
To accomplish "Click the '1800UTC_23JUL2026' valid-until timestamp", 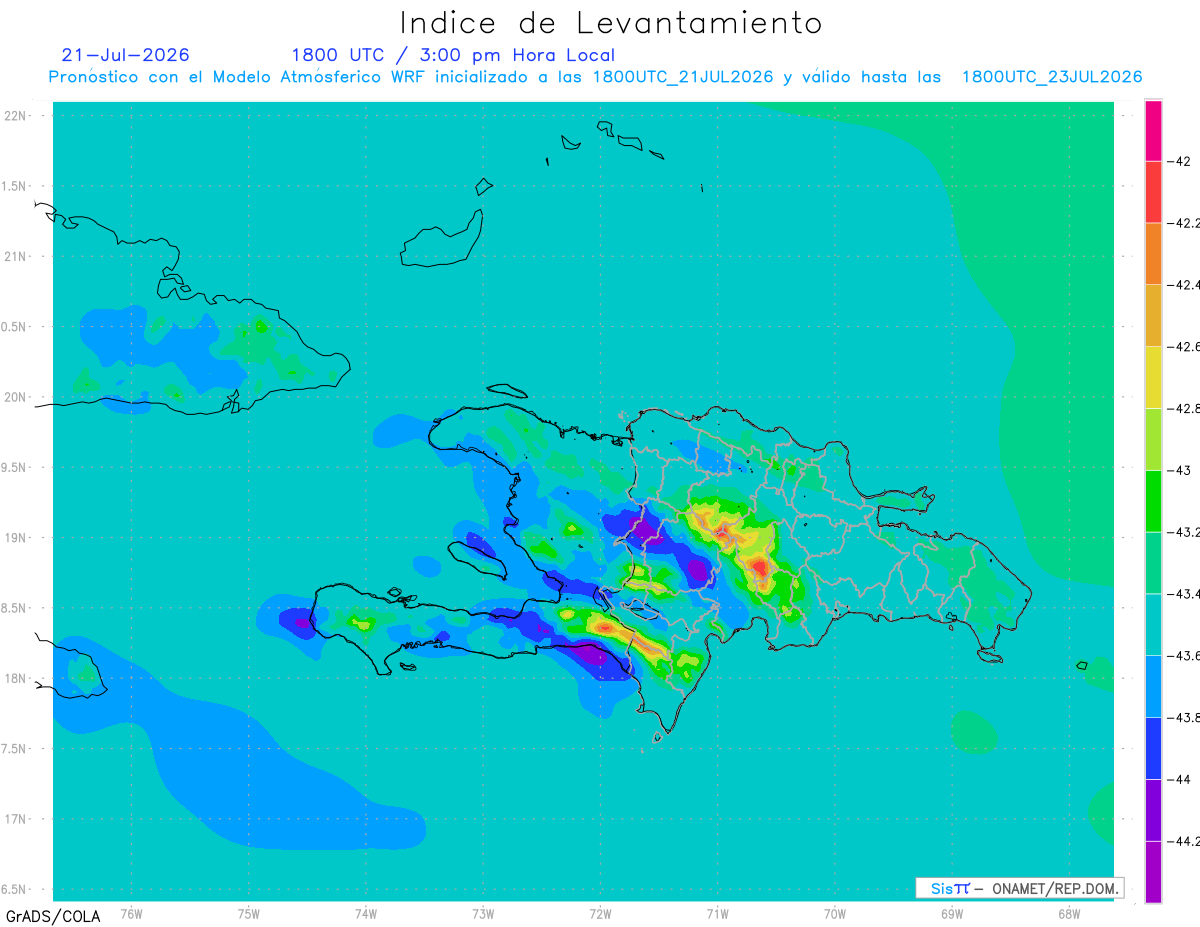I will (x=1052, y=77).
